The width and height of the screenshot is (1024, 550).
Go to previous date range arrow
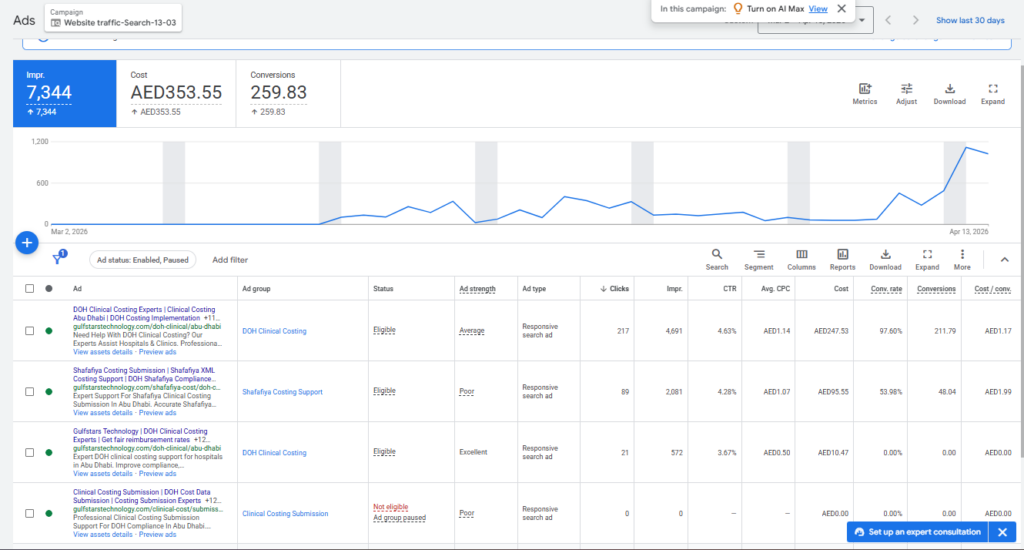click(x=888, y=20)
